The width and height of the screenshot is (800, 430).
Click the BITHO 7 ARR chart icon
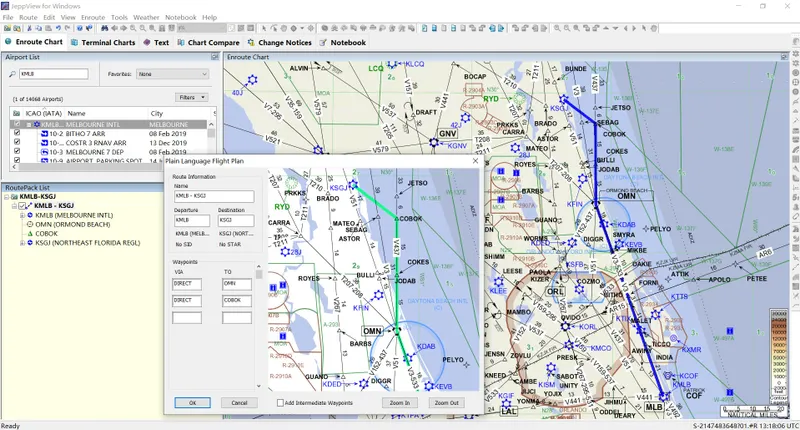[x=44, y=134]
